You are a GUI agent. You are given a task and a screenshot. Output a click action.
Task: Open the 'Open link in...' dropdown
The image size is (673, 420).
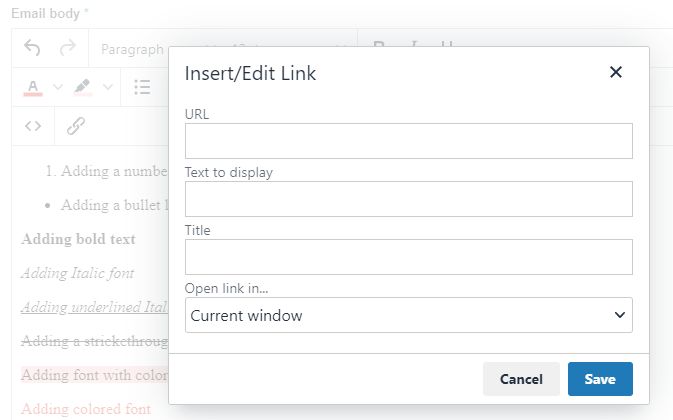point(408,315)
